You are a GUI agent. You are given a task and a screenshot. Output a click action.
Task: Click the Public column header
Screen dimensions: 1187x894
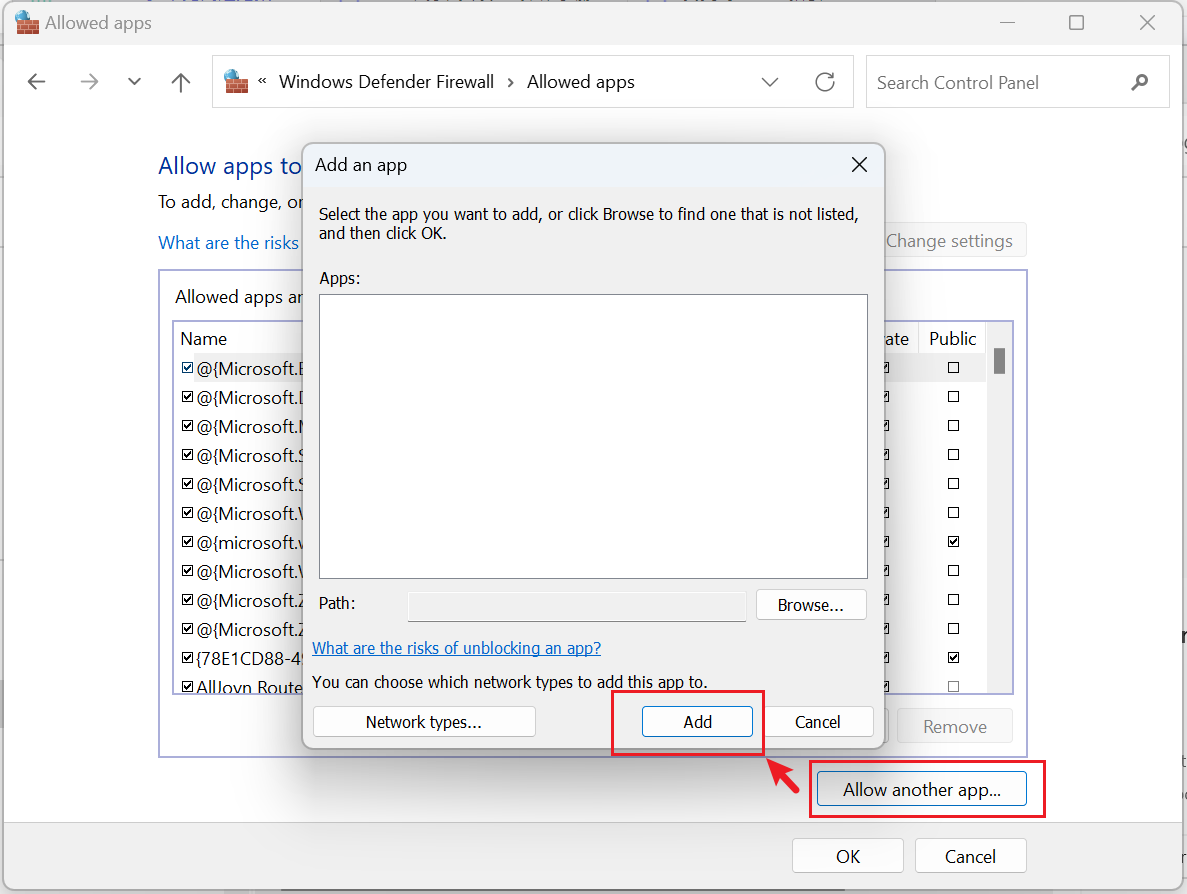[952, 338]
